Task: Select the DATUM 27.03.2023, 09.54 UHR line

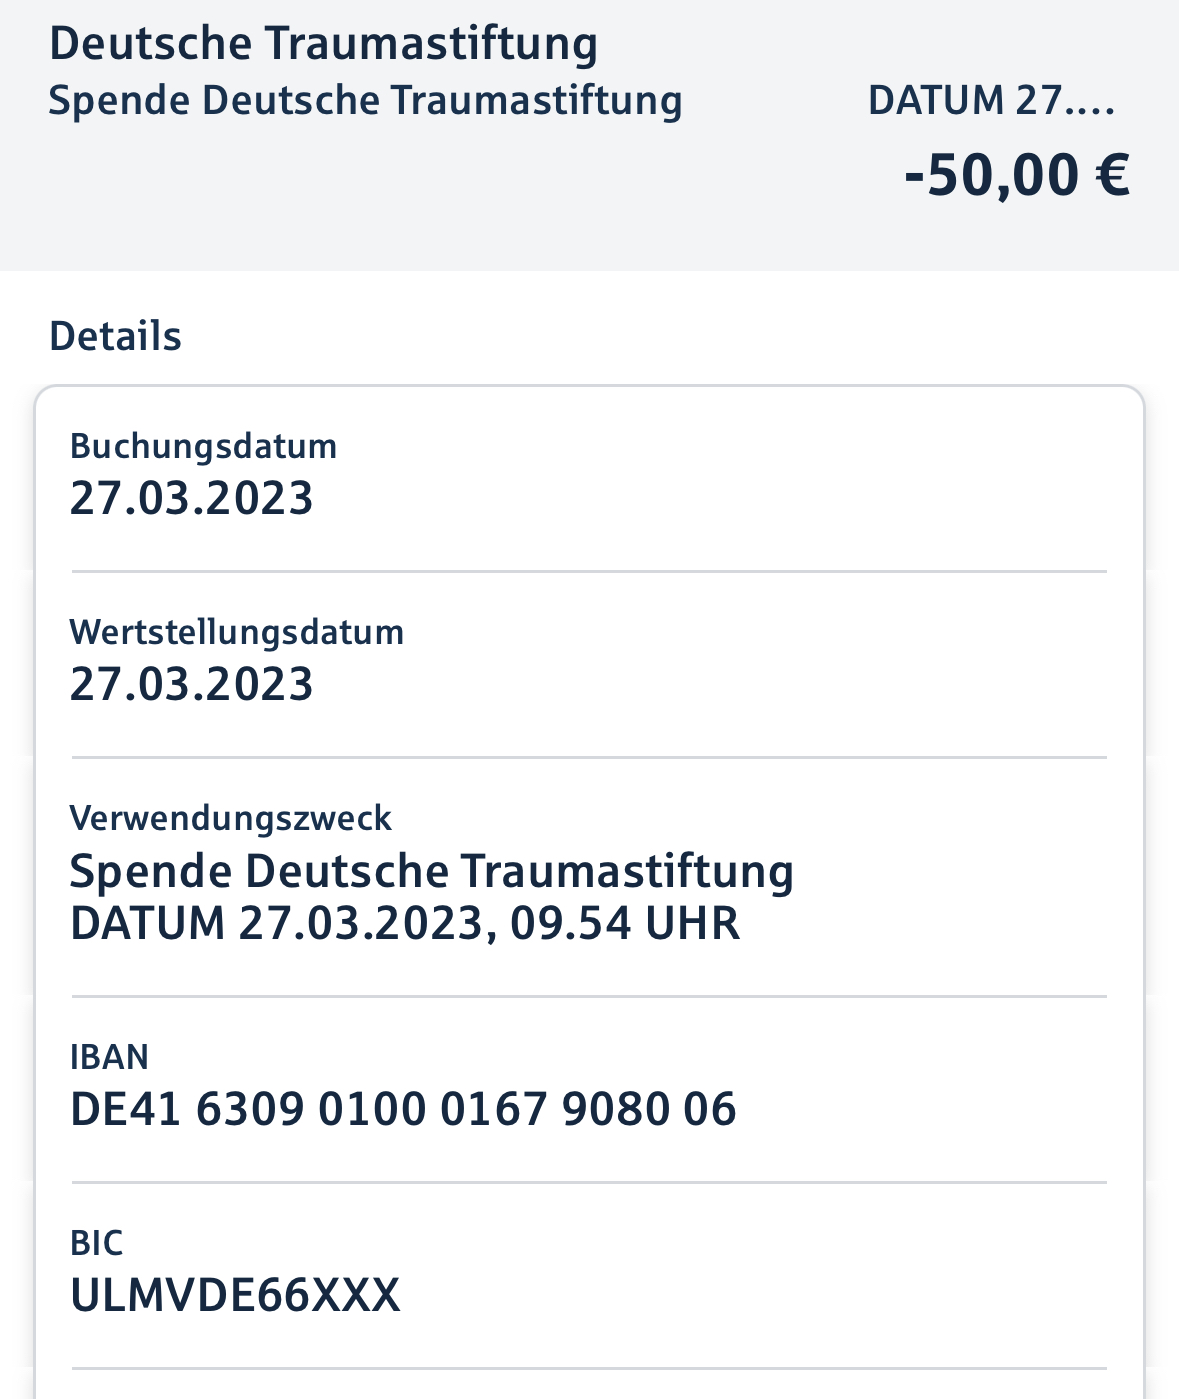Action: pos(404,923)
